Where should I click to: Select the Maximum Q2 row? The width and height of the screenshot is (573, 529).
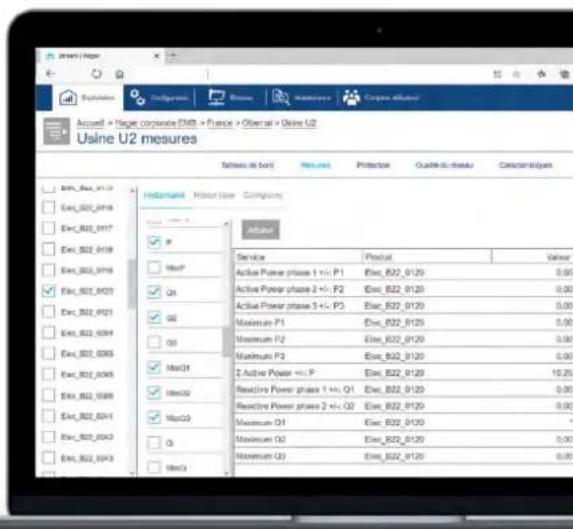(403, 439)
